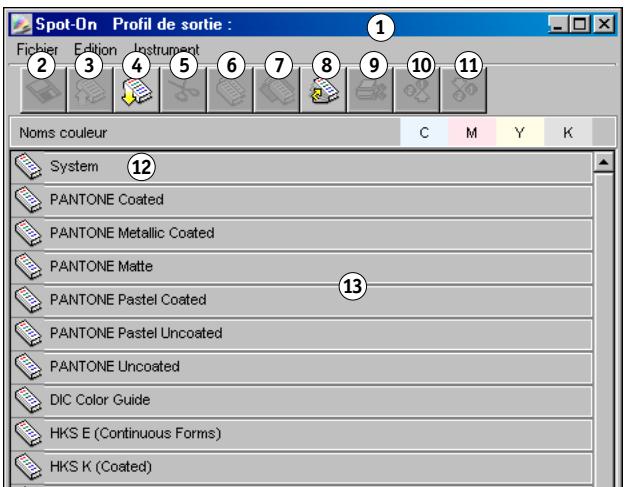
Task: Open the Fichier menu
Action: 37,49
